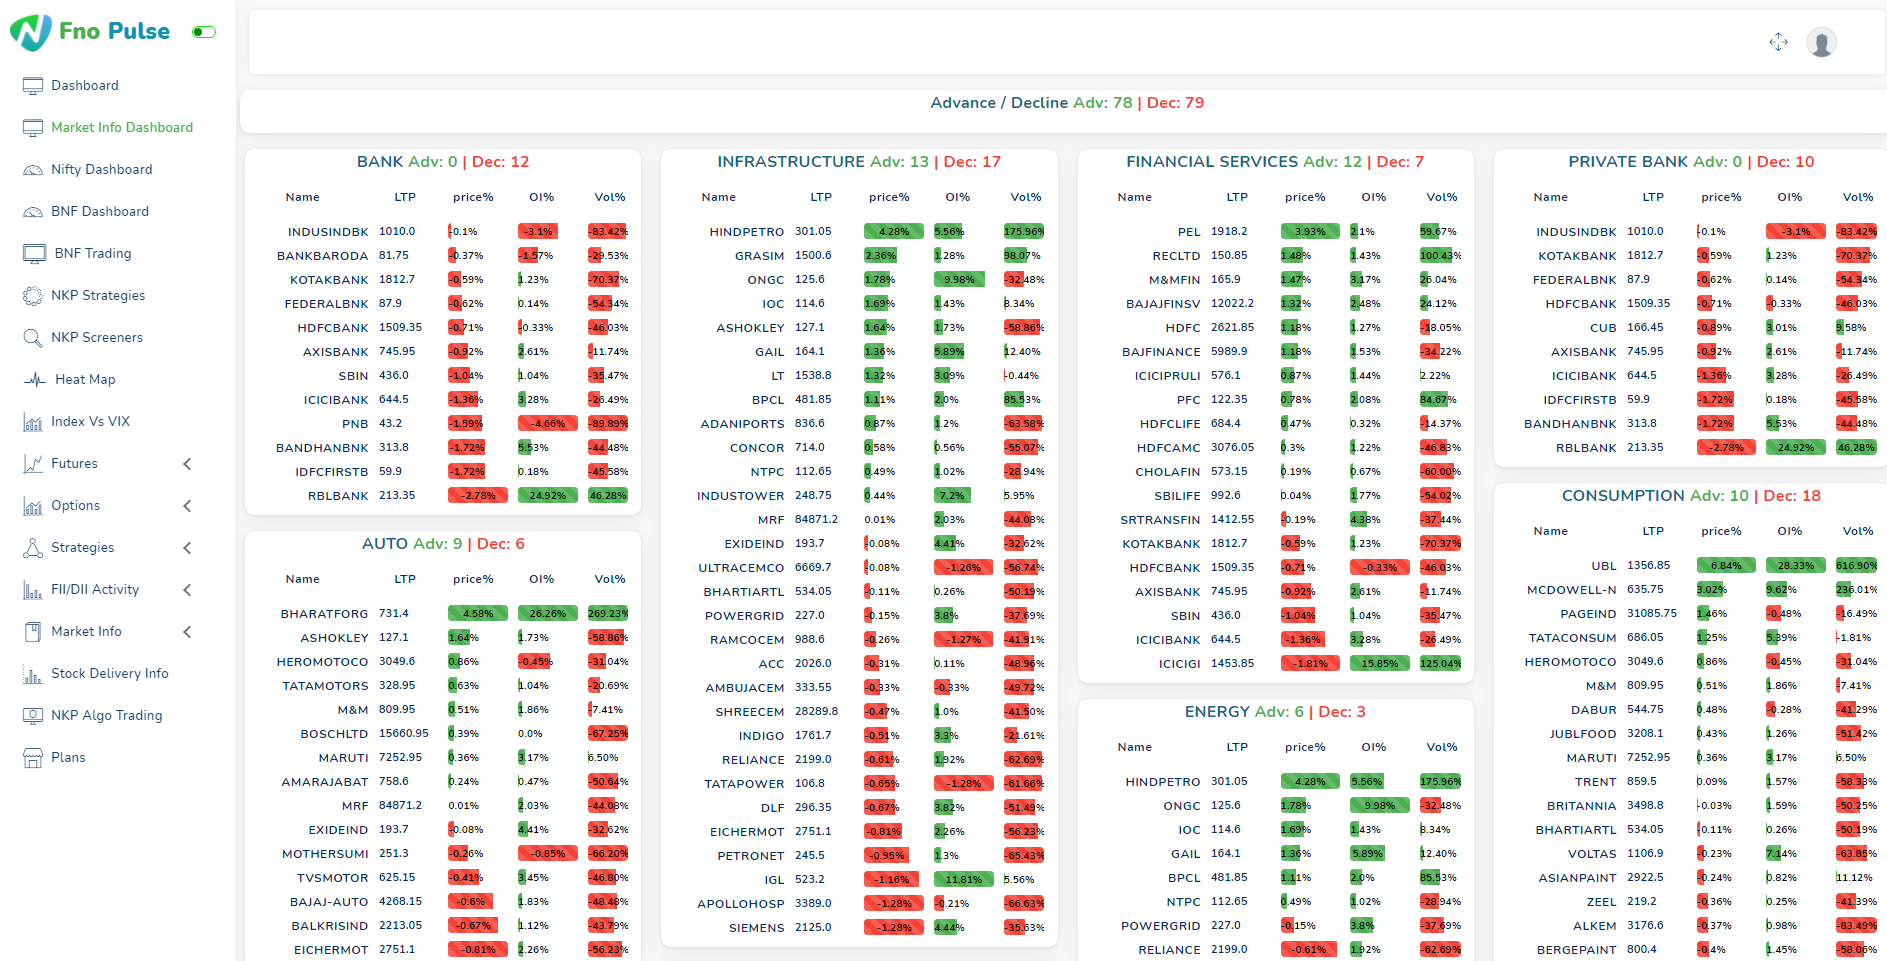The width and height of the screenshot is (1887, 961).
Task: Click the Advance / Decline summary text
Action: [x=1067, y=103]
